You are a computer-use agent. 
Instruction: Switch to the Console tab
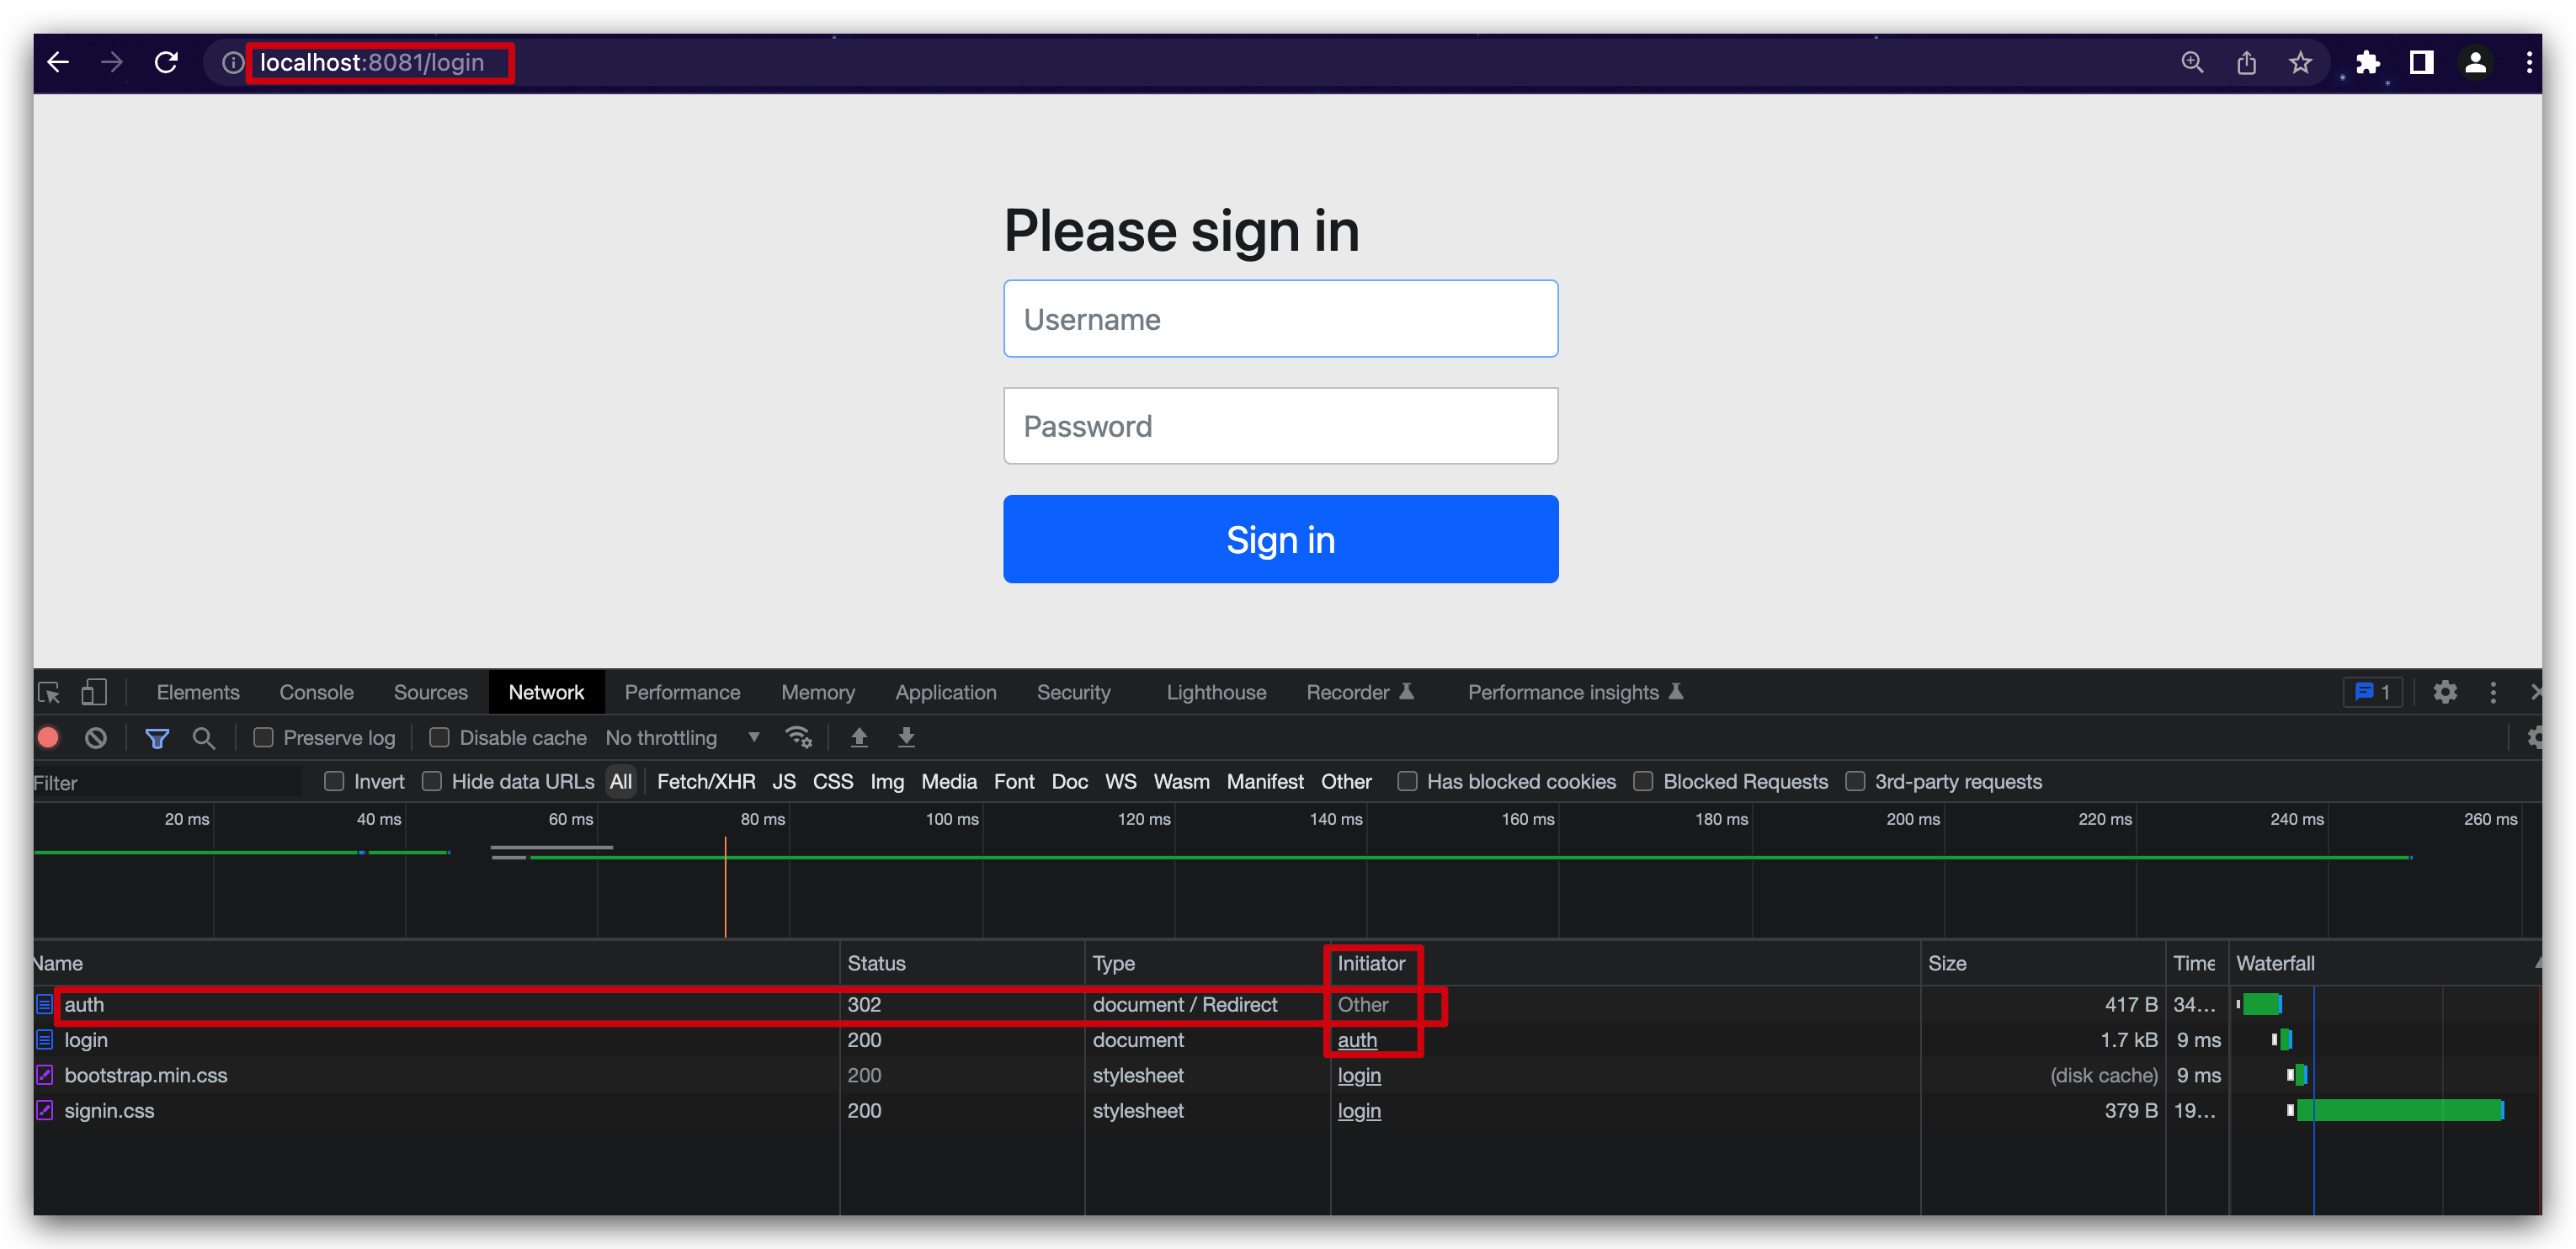[316, 692]
